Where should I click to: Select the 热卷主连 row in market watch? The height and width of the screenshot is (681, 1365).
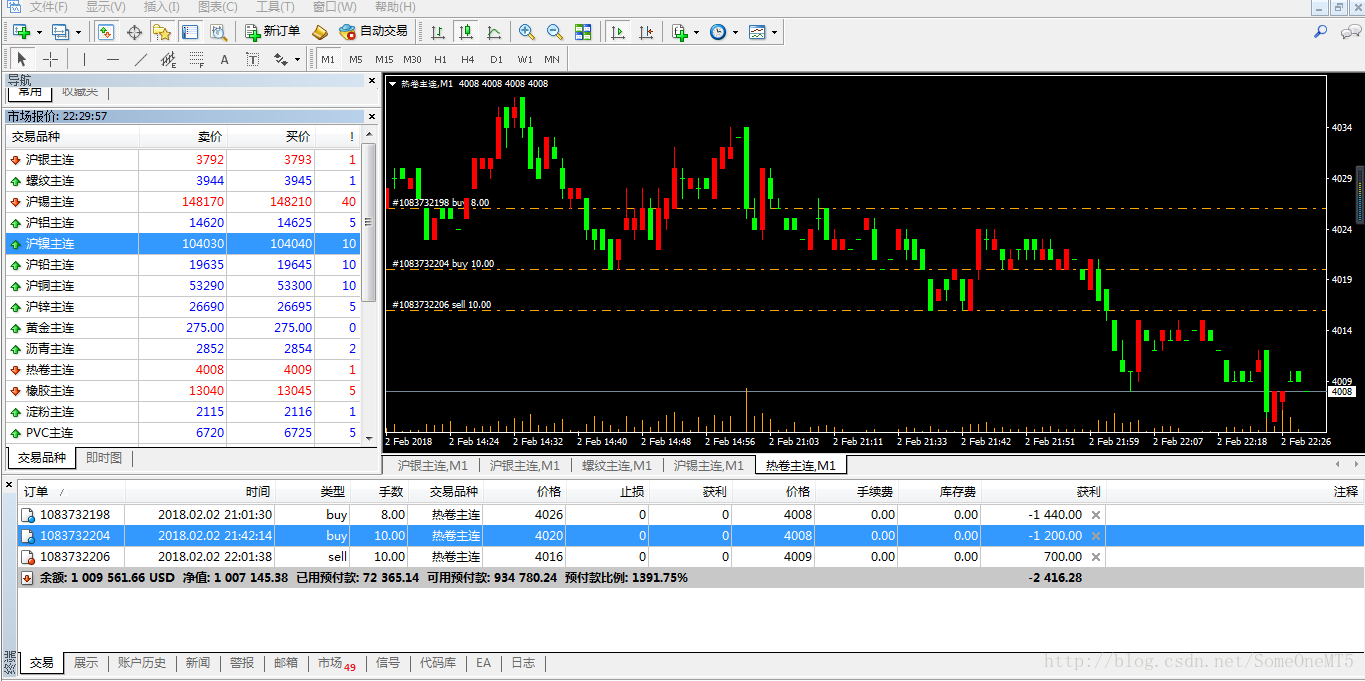tap(183, 370)
